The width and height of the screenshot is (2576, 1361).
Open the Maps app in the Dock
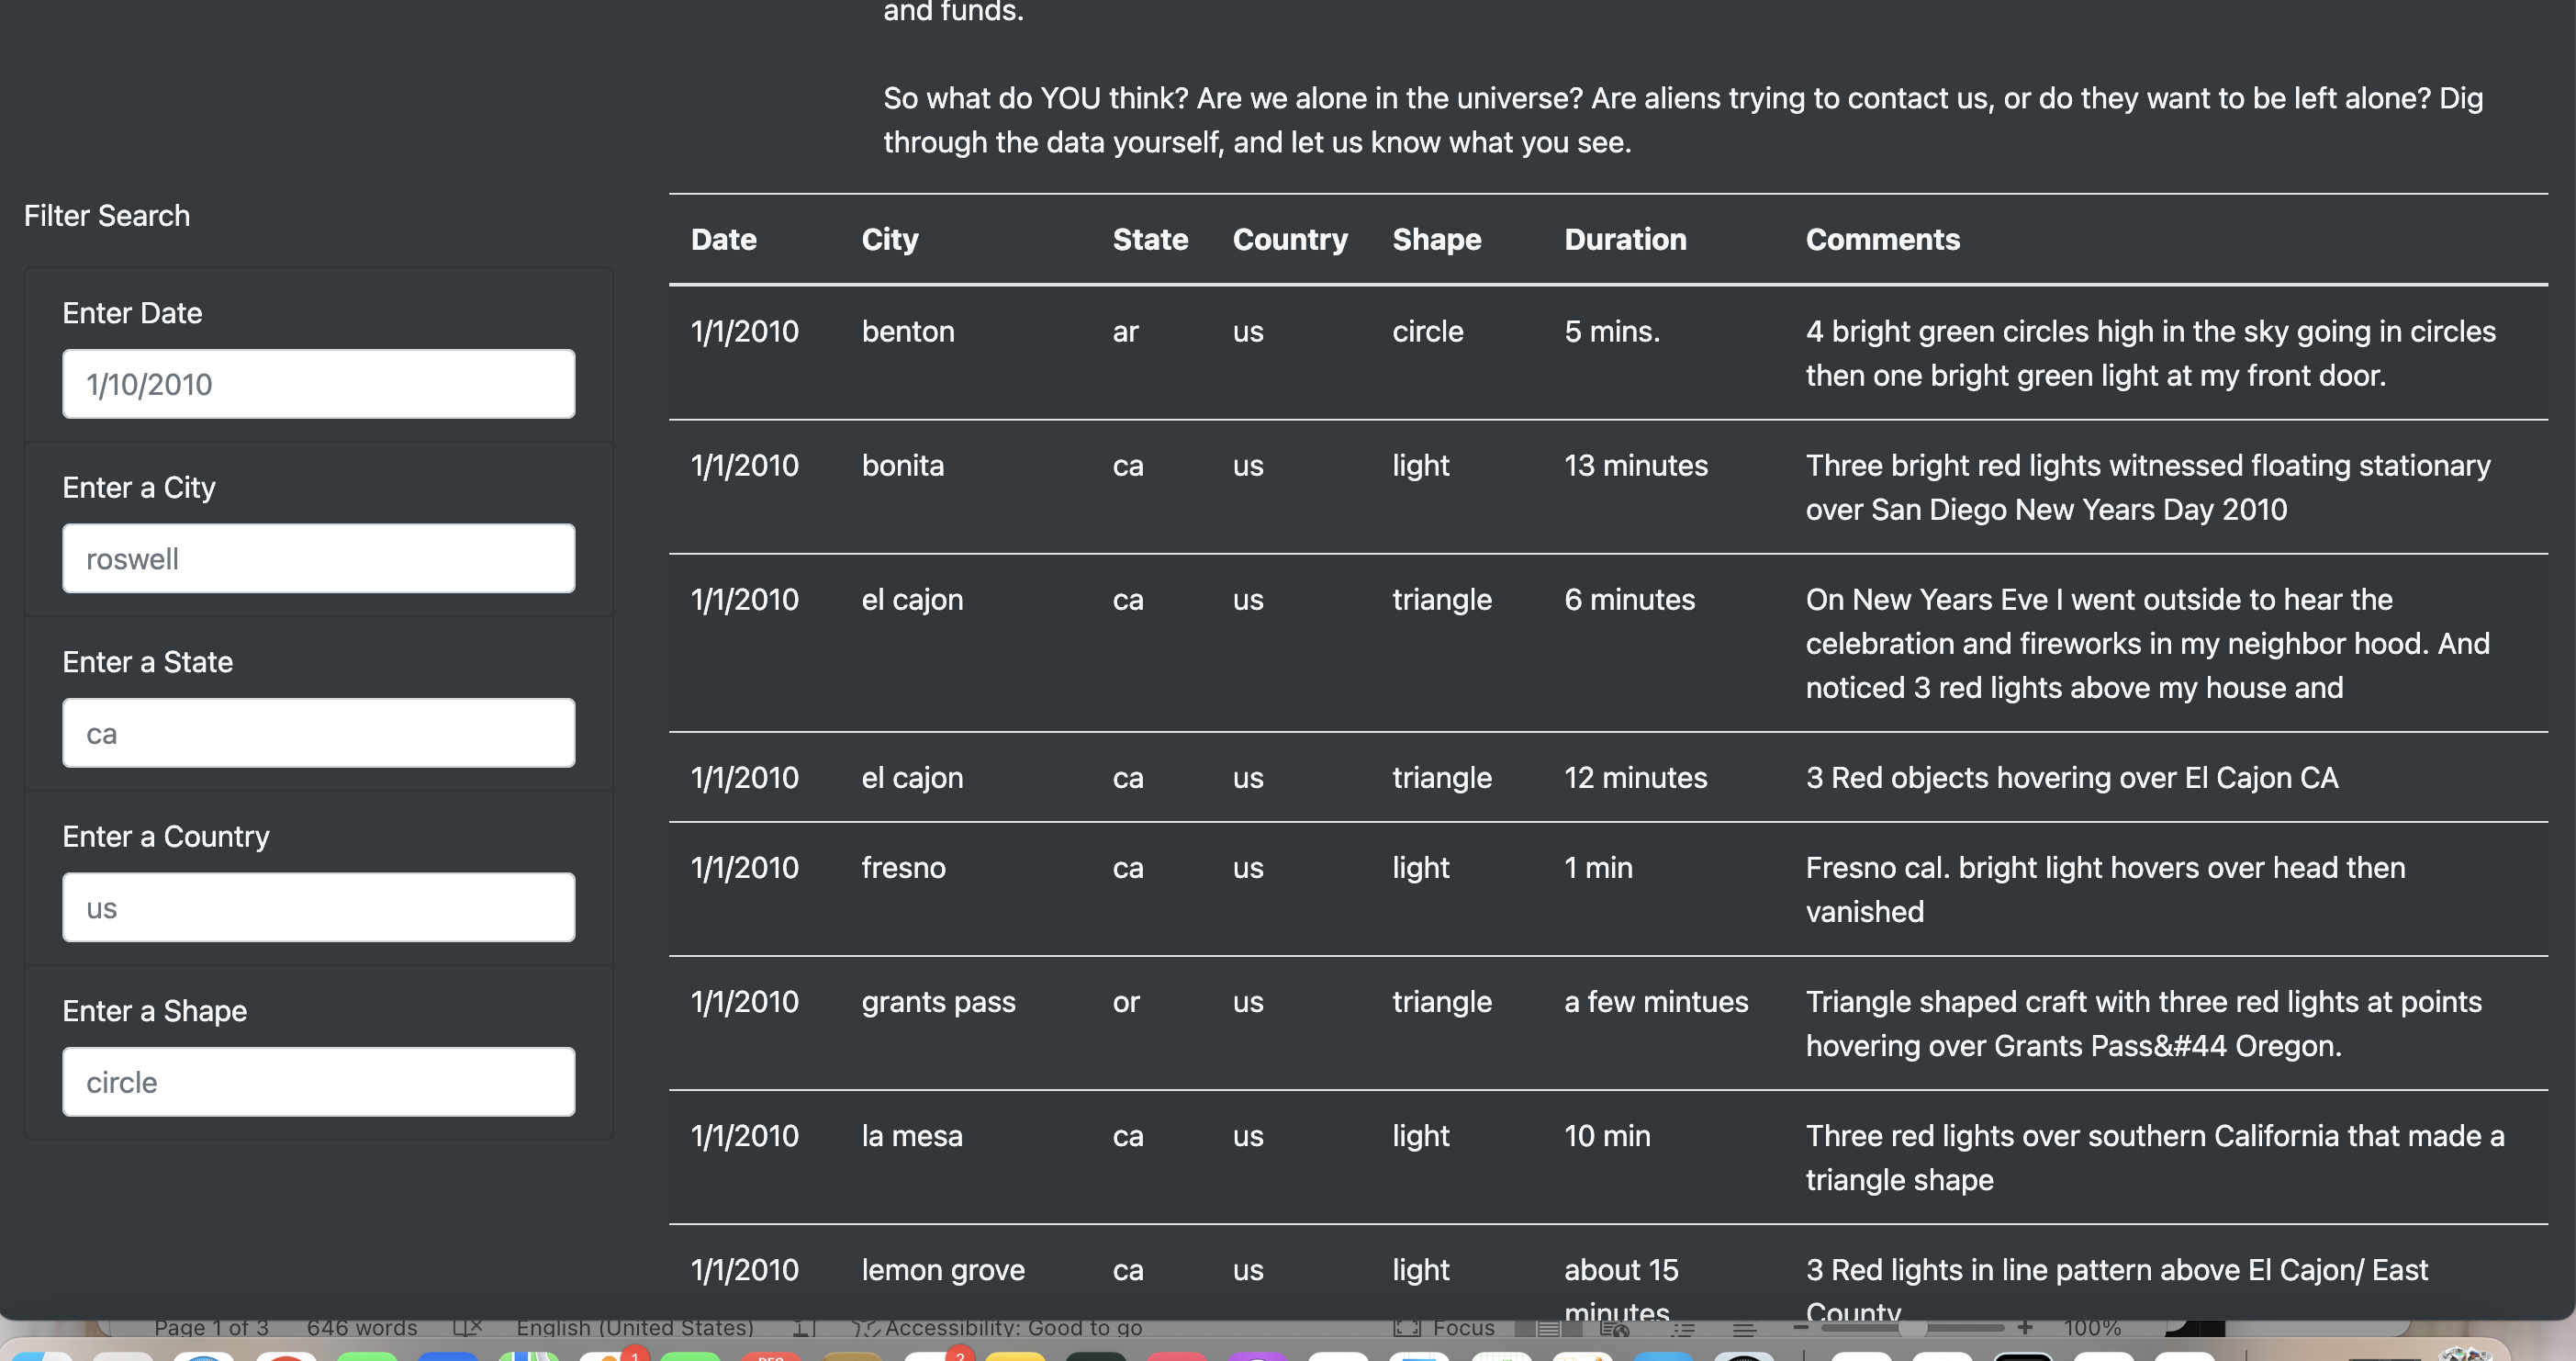528,1356
